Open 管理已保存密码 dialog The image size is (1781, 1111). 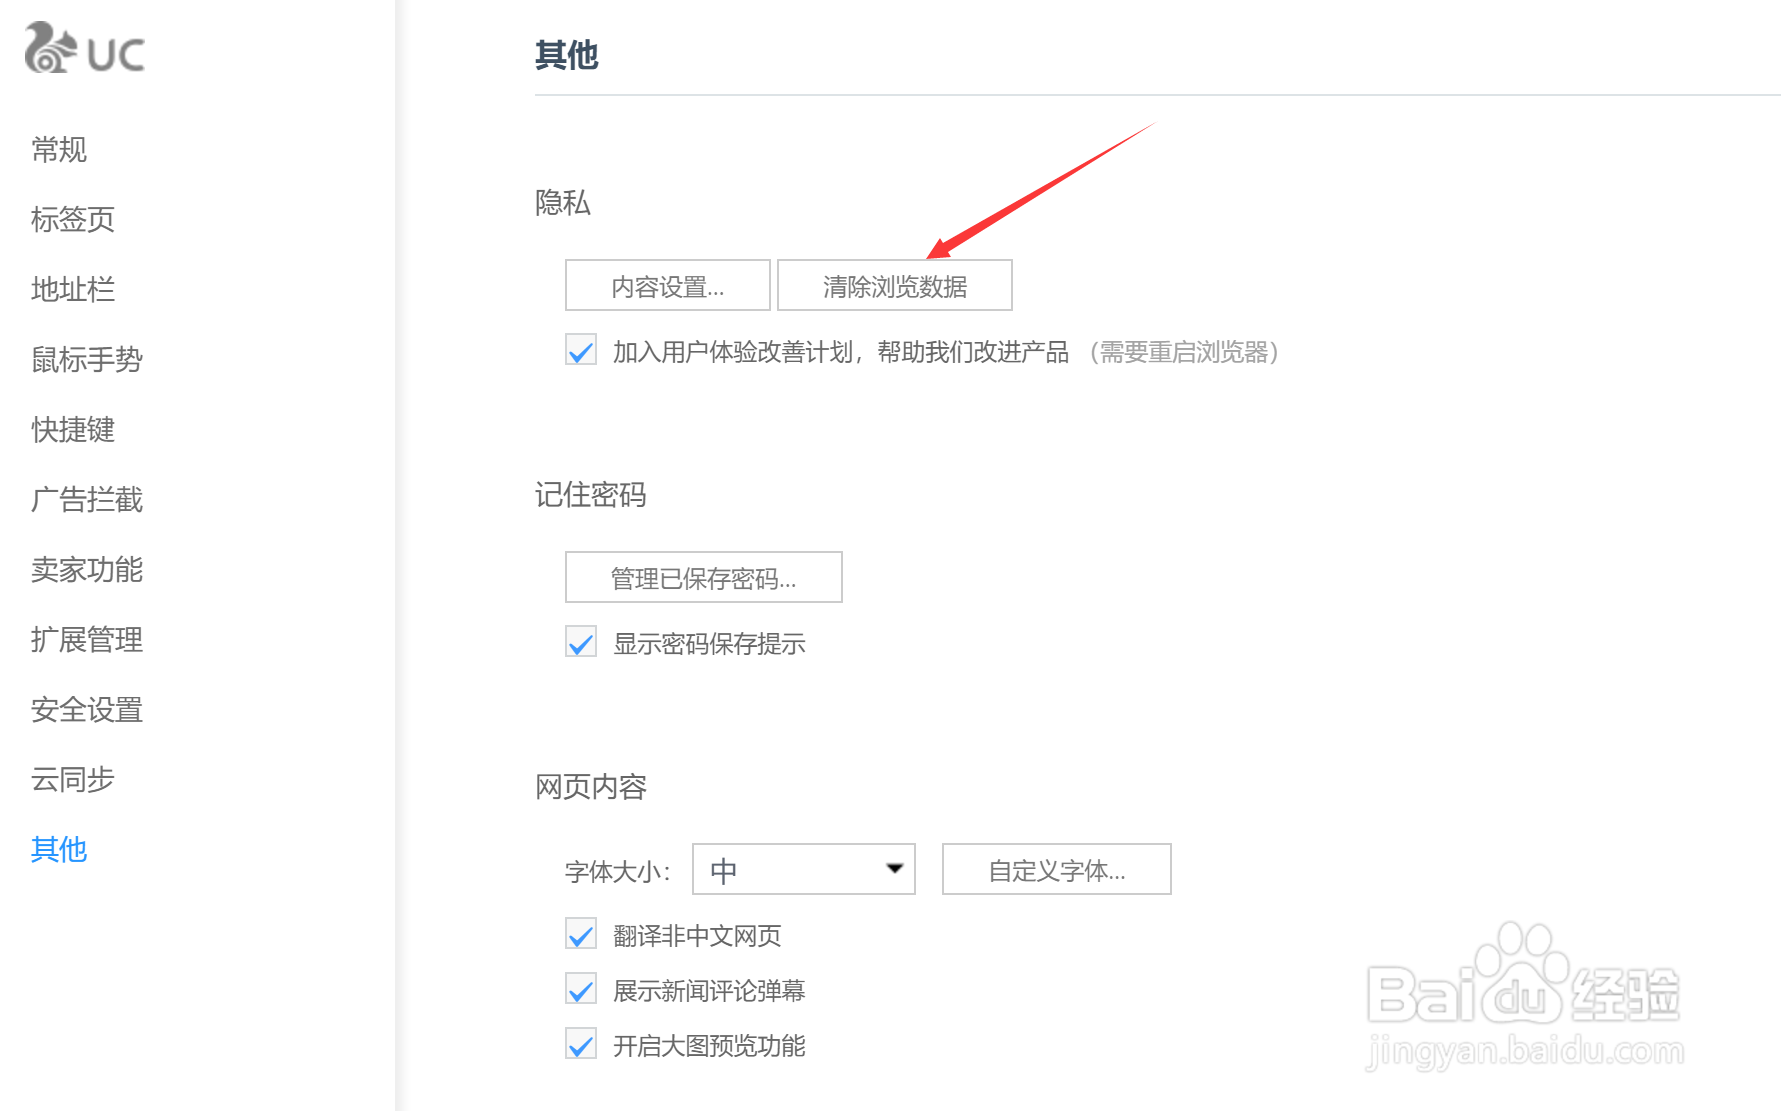[x=703, y=578]
